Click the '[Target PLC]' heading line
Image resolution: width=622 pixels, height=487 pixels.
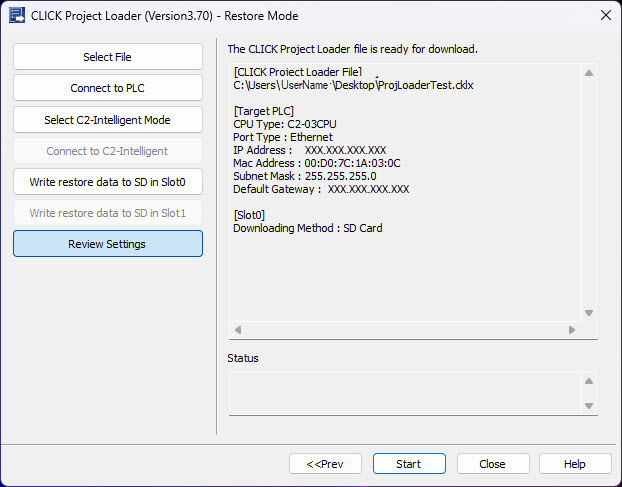point(263,111)
